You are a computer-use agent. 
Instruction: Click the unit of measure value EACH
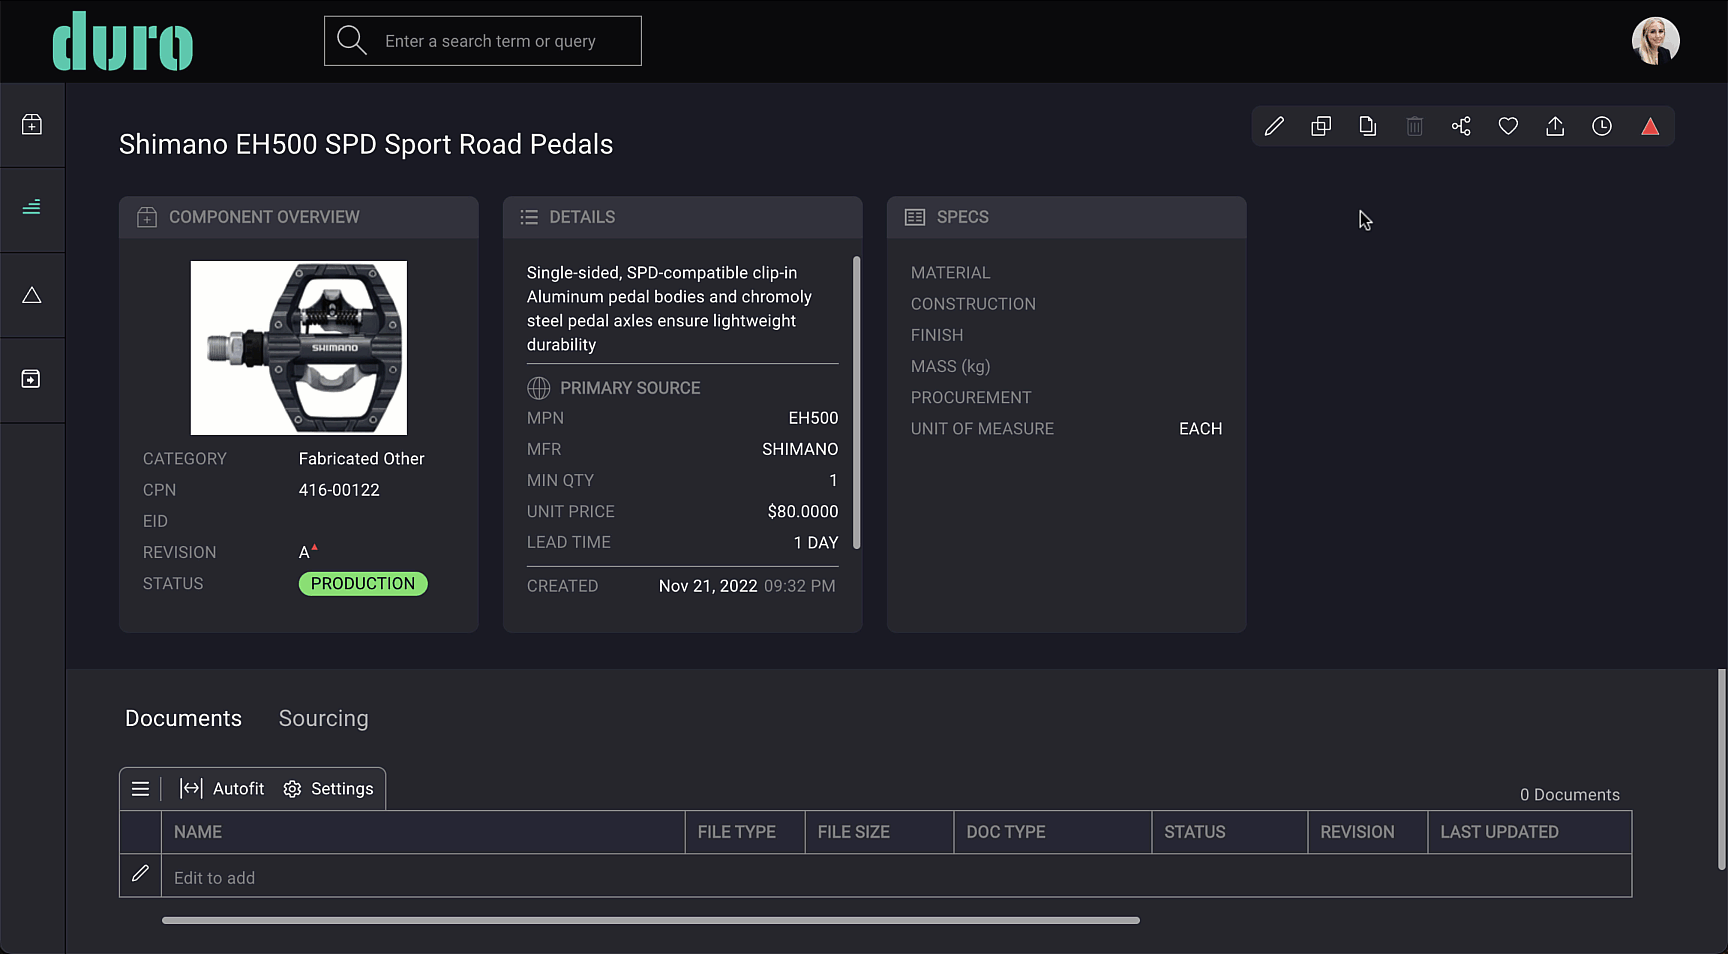click(x=1200, y=429)
